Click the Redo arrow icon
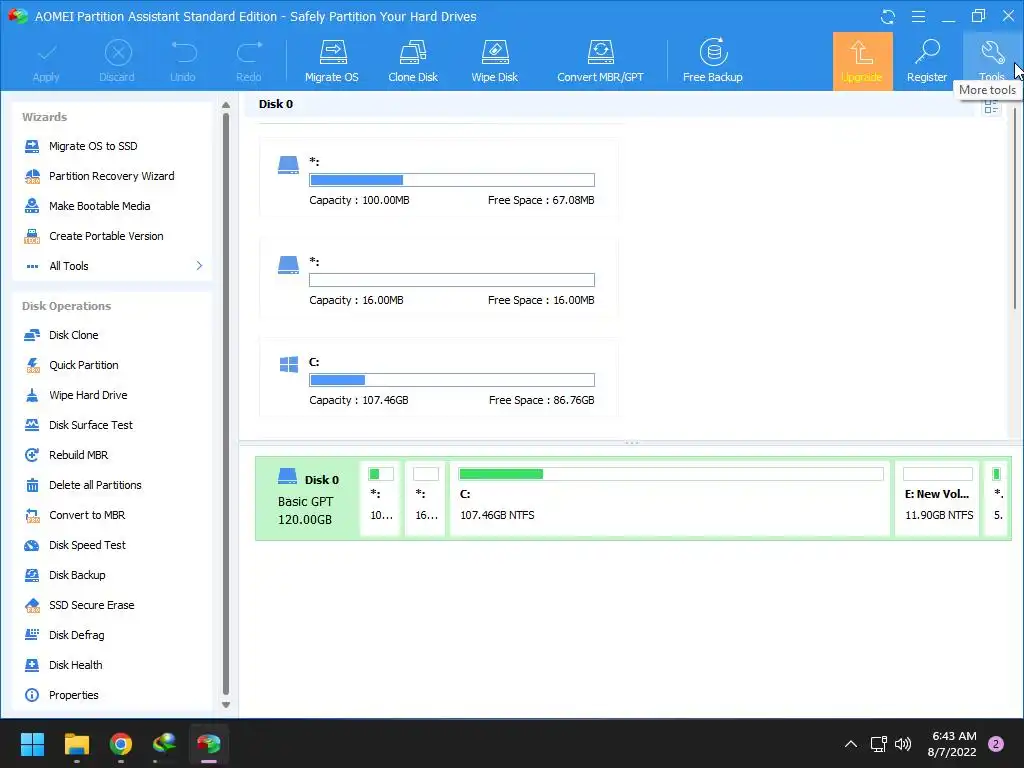Screen dimensions: 1024x768 point(249,61)
